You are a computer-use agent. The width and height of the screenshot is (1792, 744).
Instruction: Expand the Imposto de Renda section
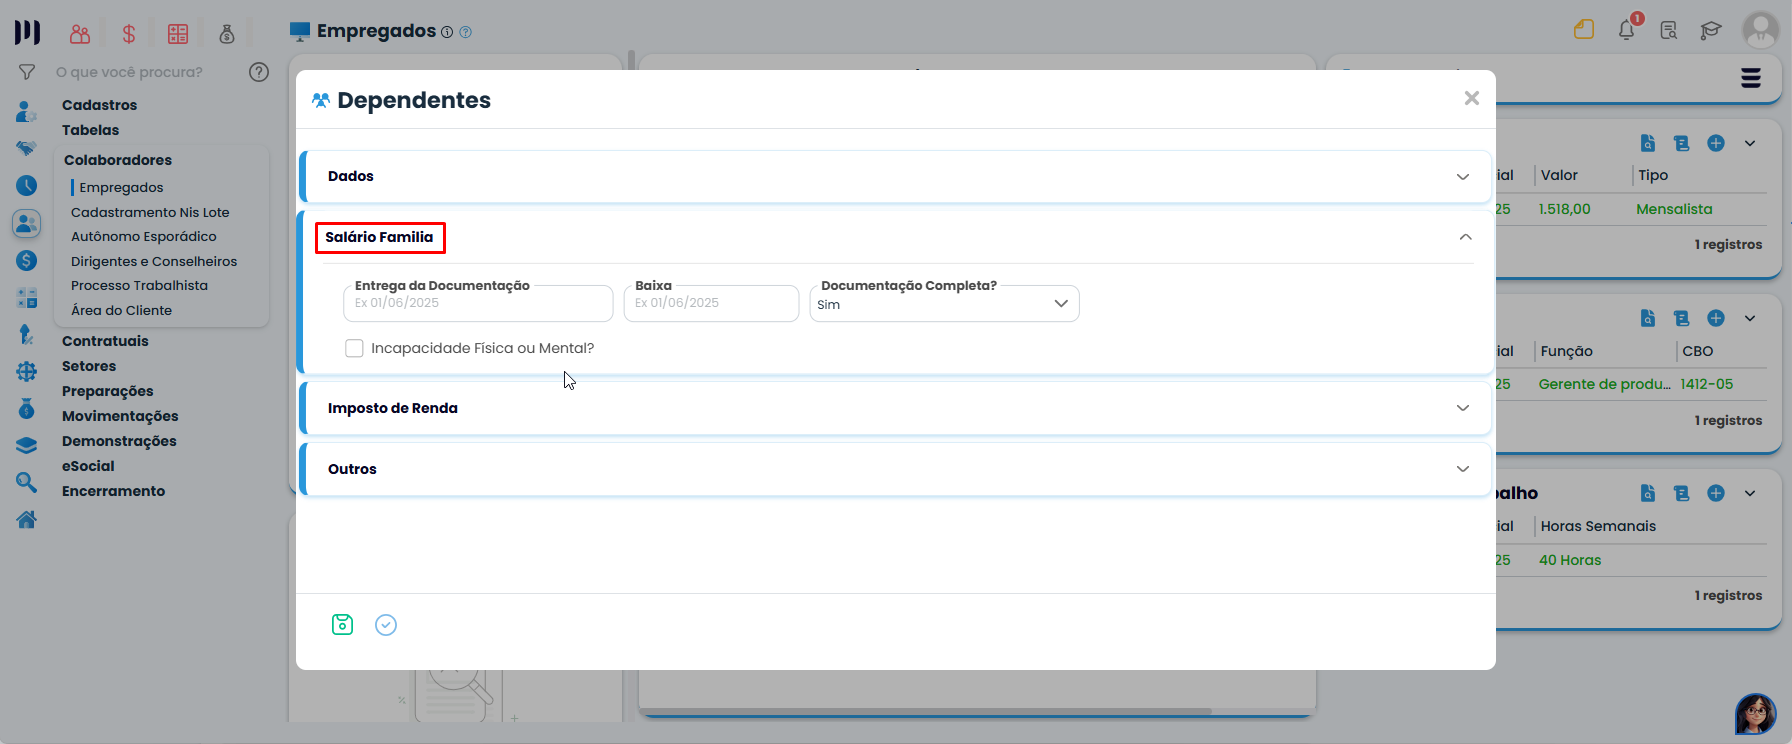pyautogui.click(x=896, y=408)
